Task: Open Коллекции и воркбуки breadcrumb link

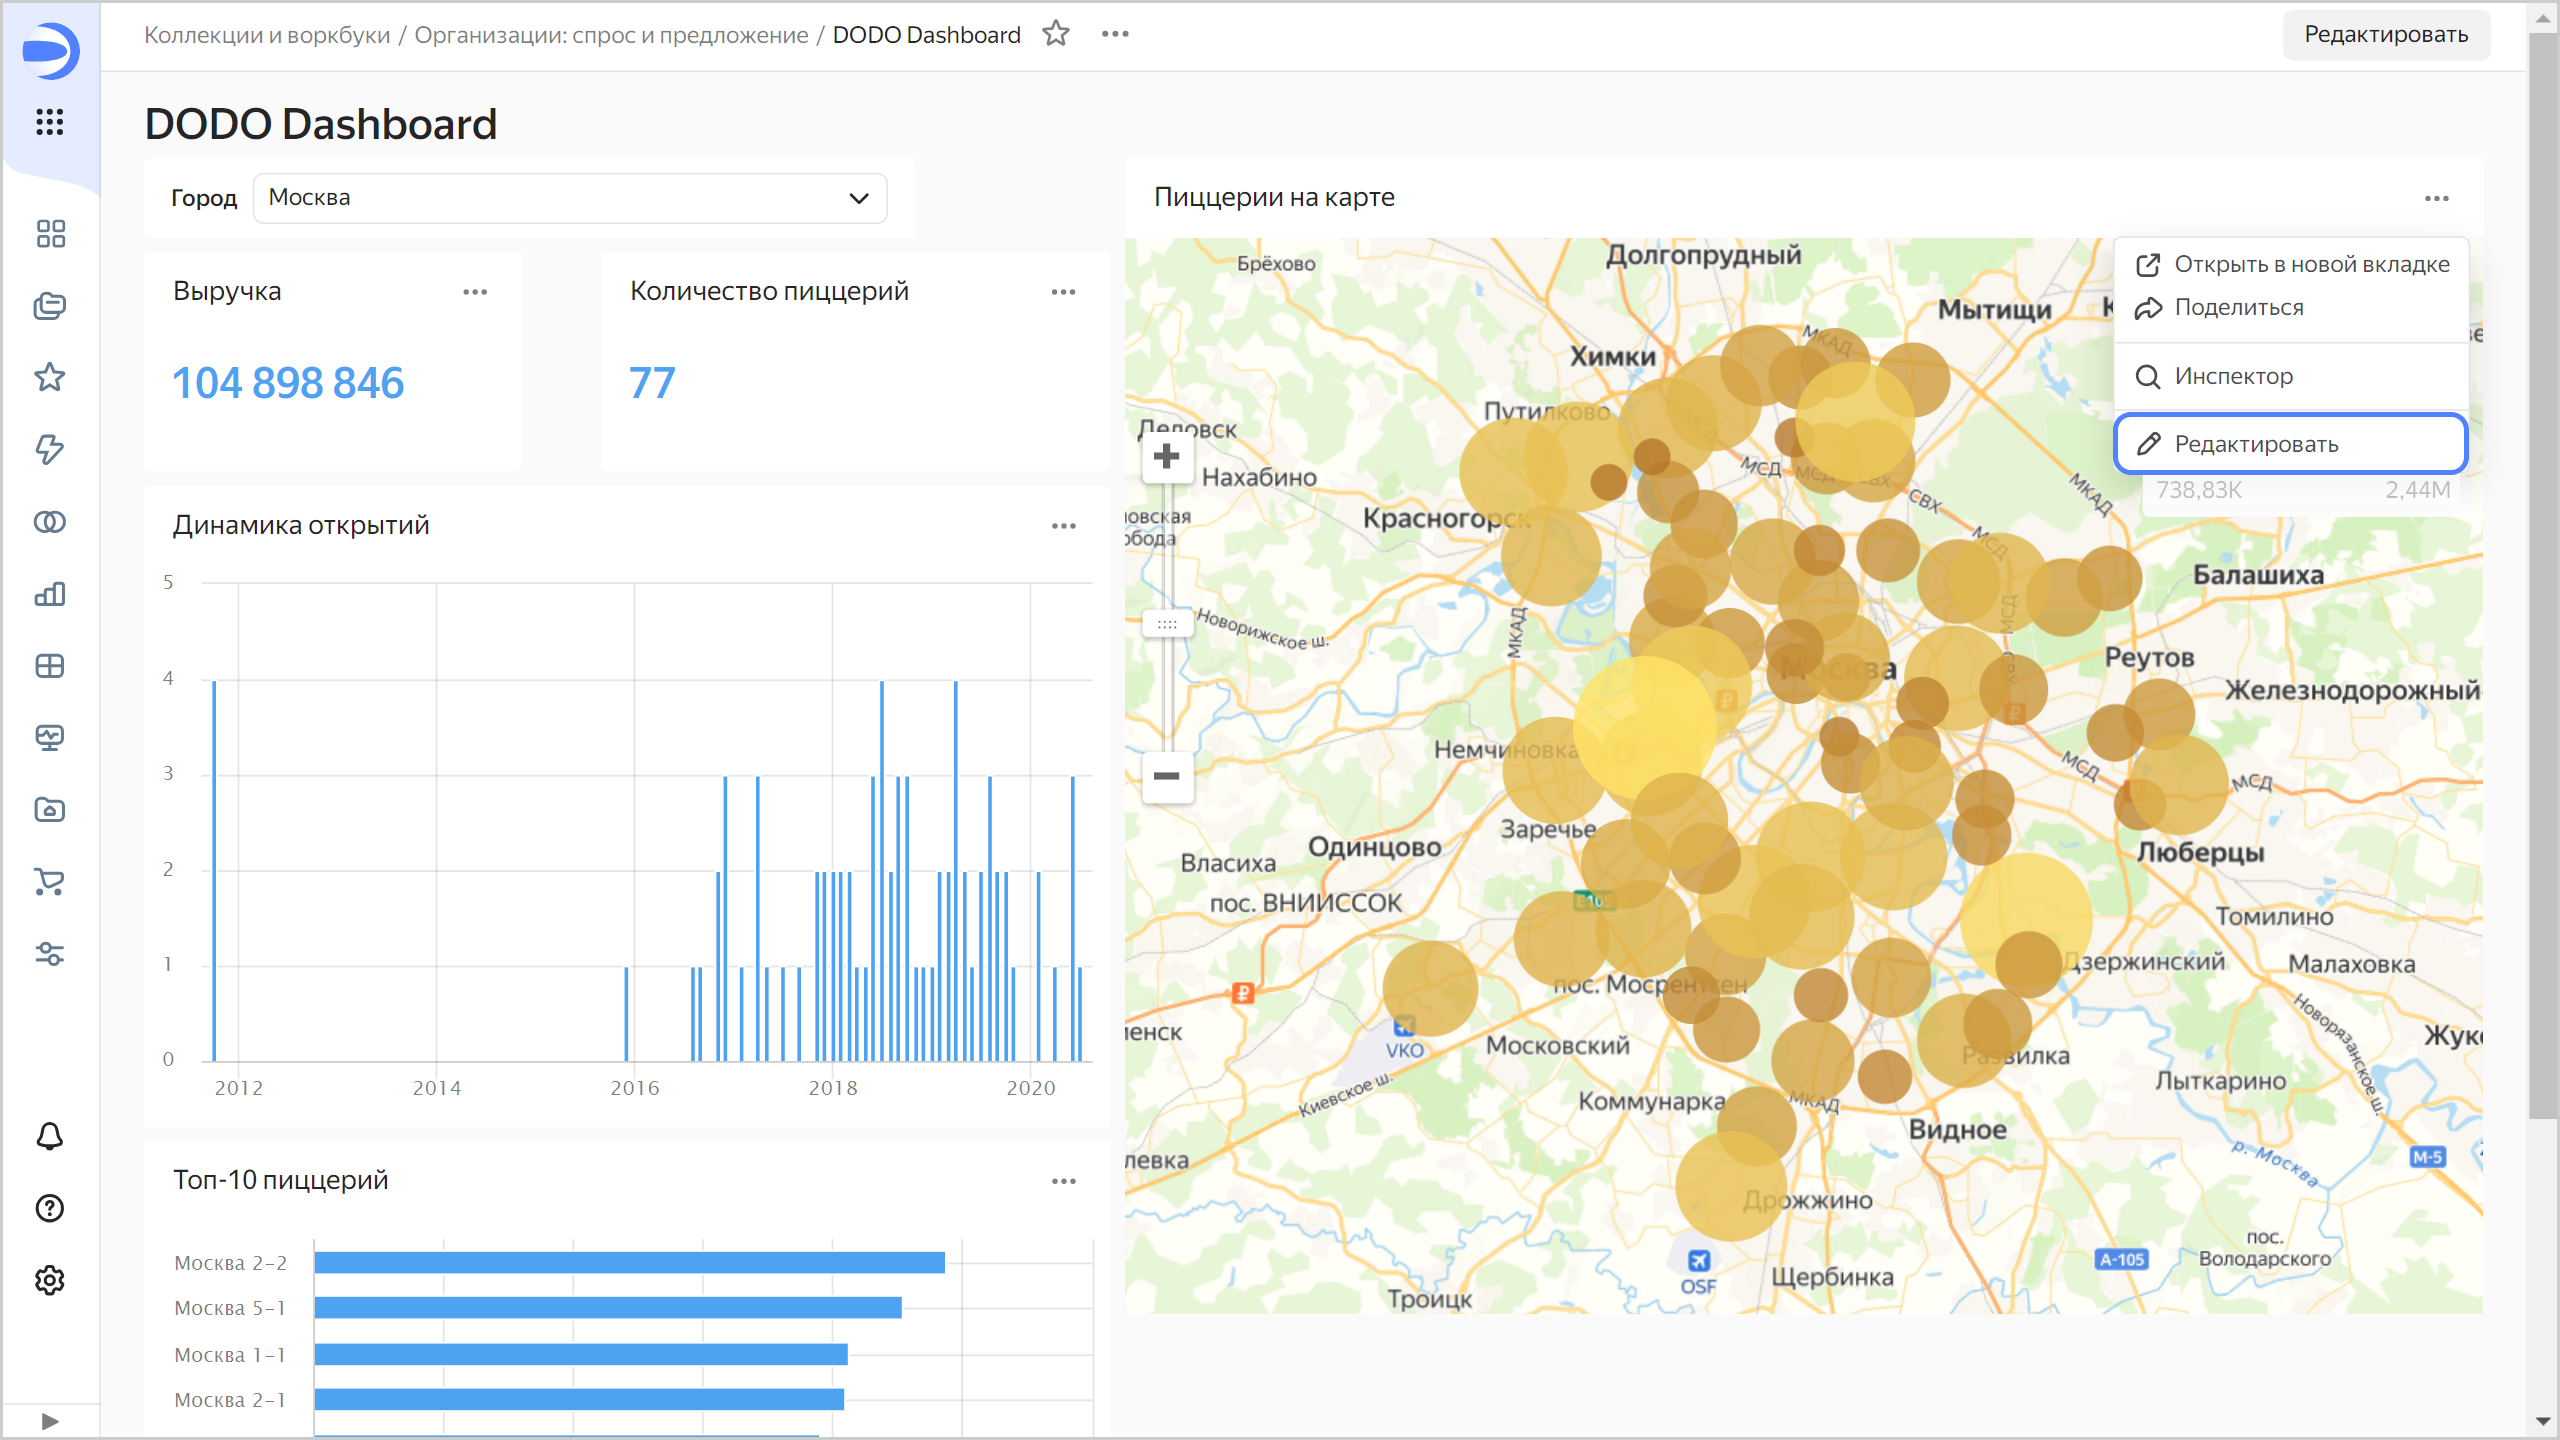Action: point(267,35)
